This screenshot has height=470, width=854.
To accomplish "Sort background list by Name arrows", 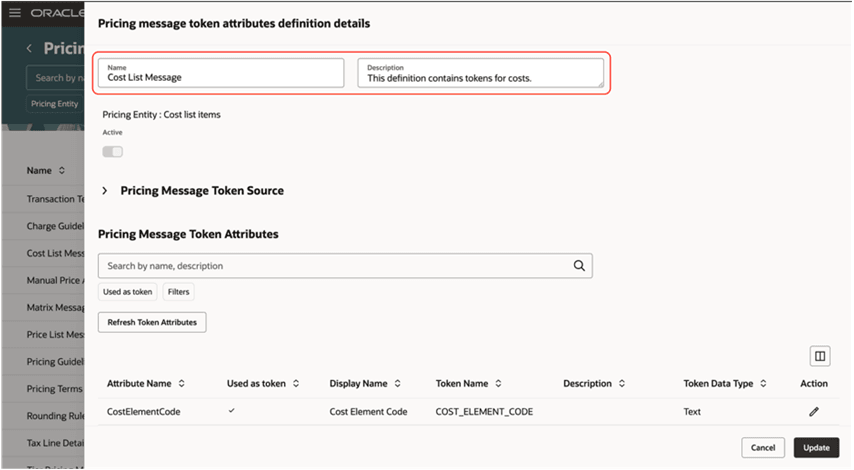I will point(62,170).
